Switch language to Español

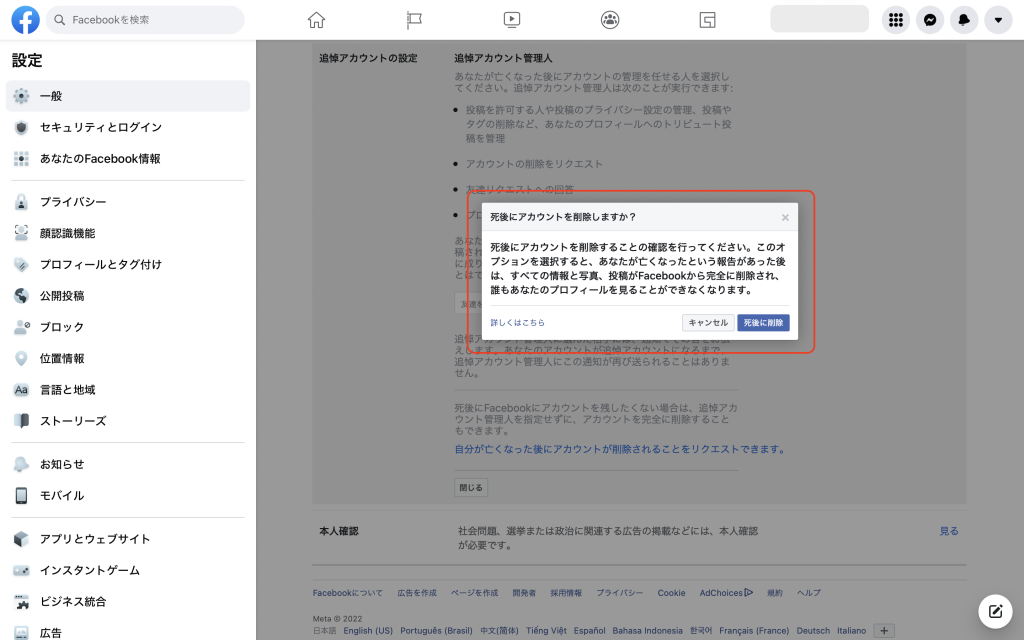590,631
